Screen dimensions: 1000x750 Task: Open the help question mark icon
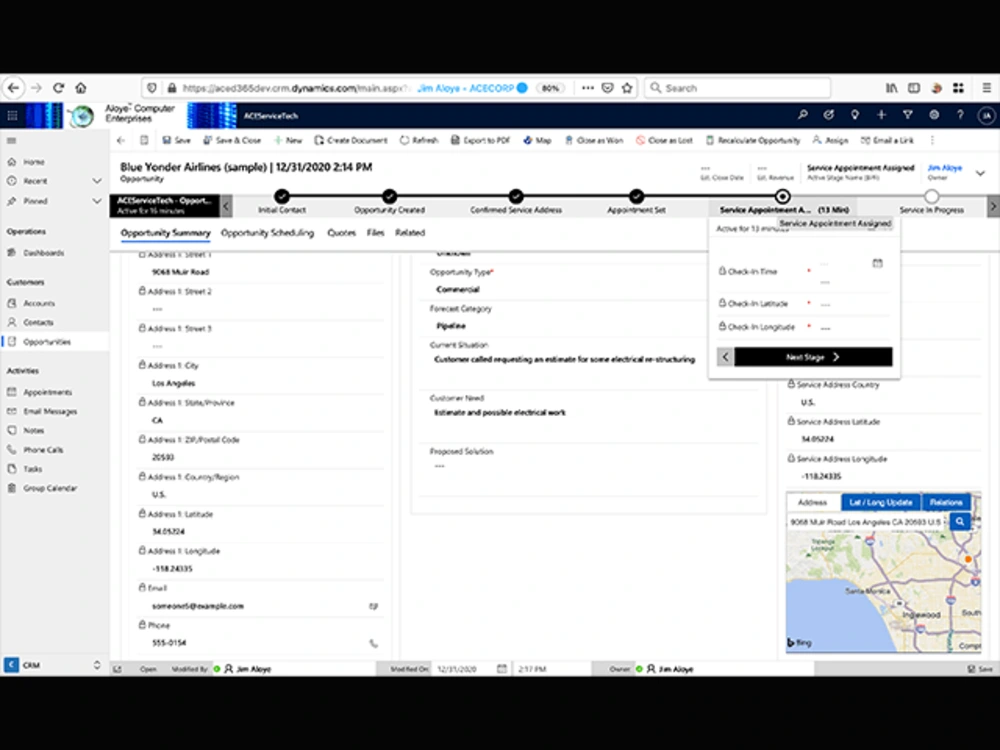960,115
